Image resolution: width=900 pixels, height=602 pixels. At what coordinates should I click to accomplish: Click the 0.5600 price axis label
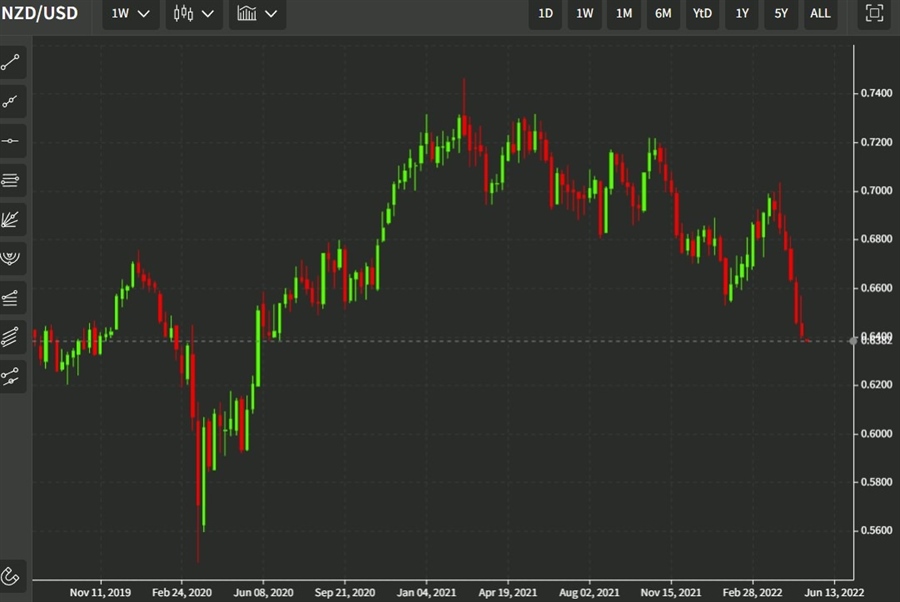point(876,530)
